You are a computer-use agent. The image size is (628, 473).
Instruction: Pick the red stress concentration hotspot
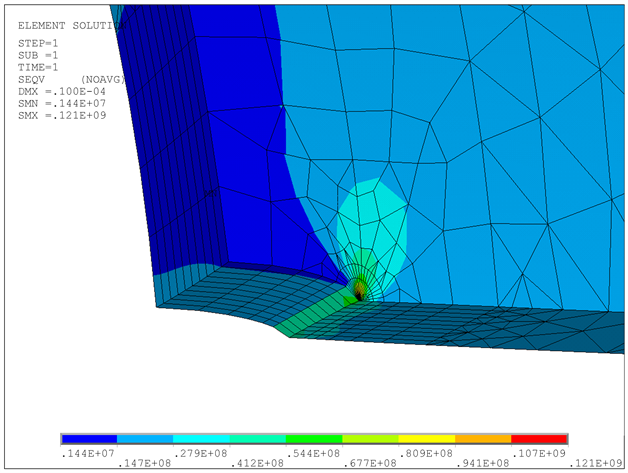pyautogui.click(x=359, y=293)
